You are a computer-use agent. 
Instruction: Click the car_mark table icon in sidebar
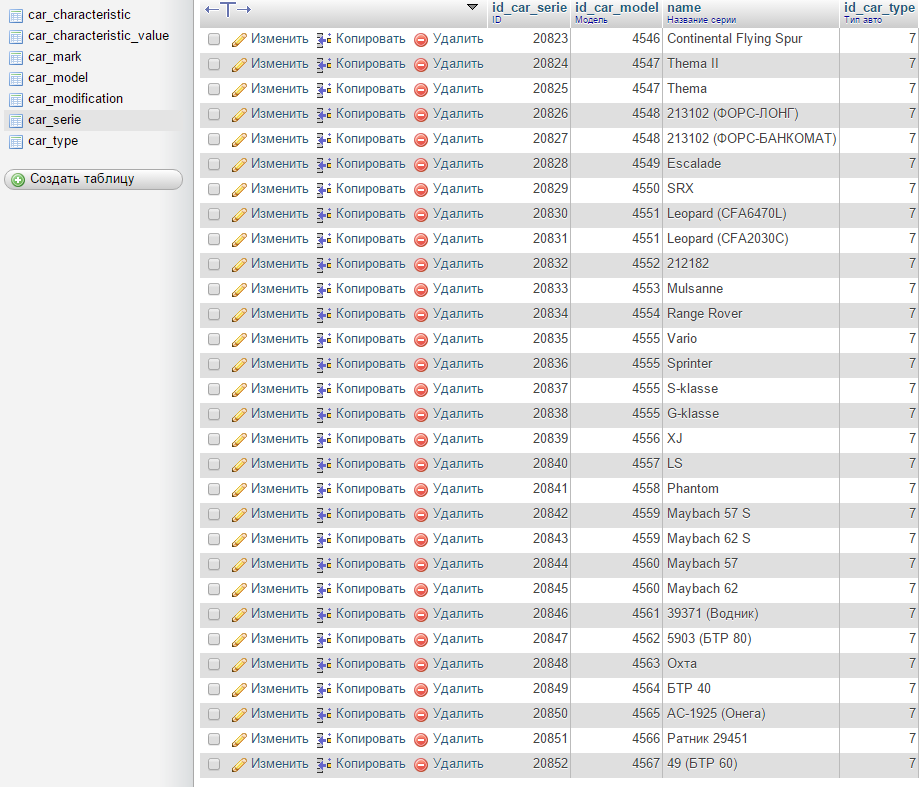[x=16, y=58]
